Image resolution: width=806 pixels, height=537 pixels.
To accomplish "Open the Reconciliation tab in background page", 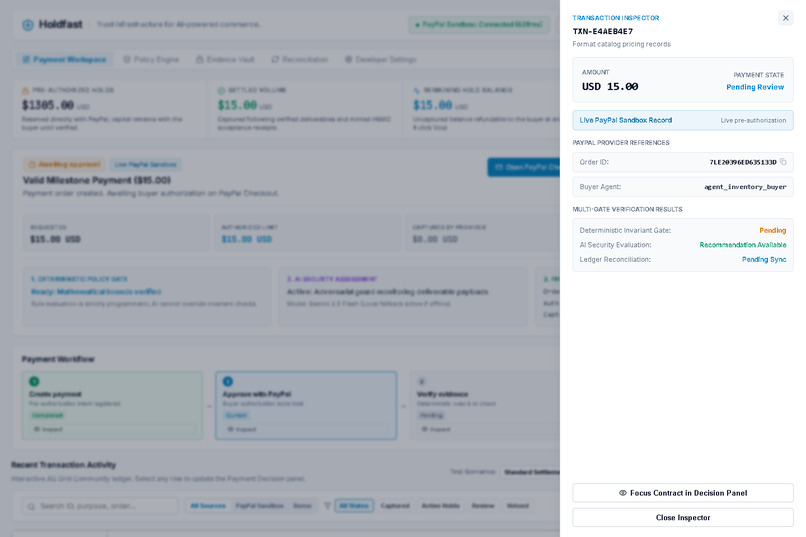I will point(300,60).
